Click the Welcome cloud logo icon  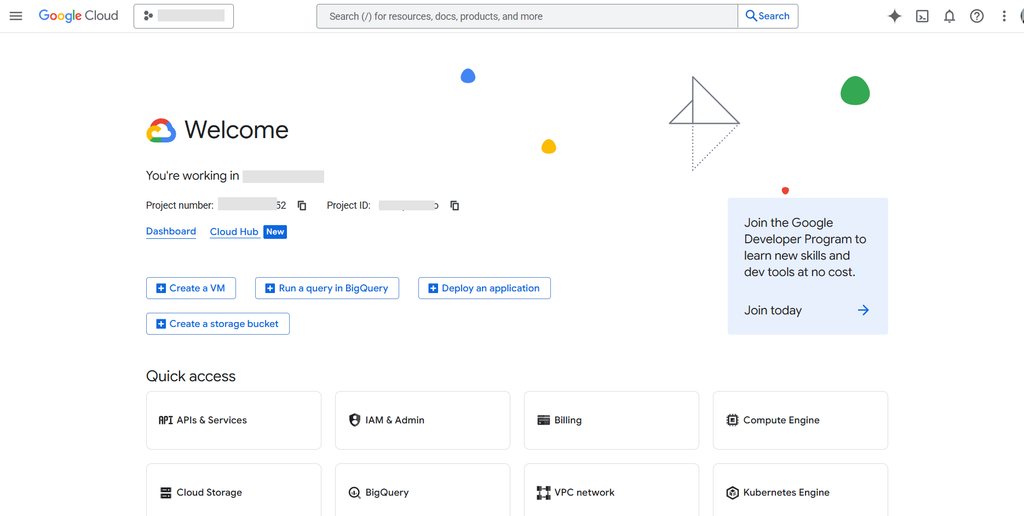(x=161, y=131)
